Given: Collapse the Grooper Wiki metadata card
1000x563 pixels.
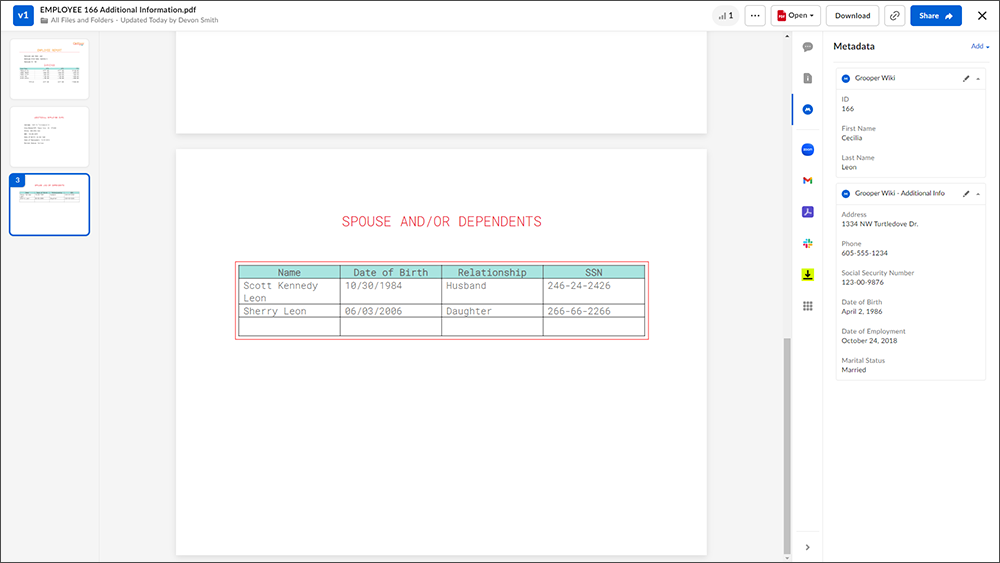Looking at the screenshot, I should click(978, 78).
